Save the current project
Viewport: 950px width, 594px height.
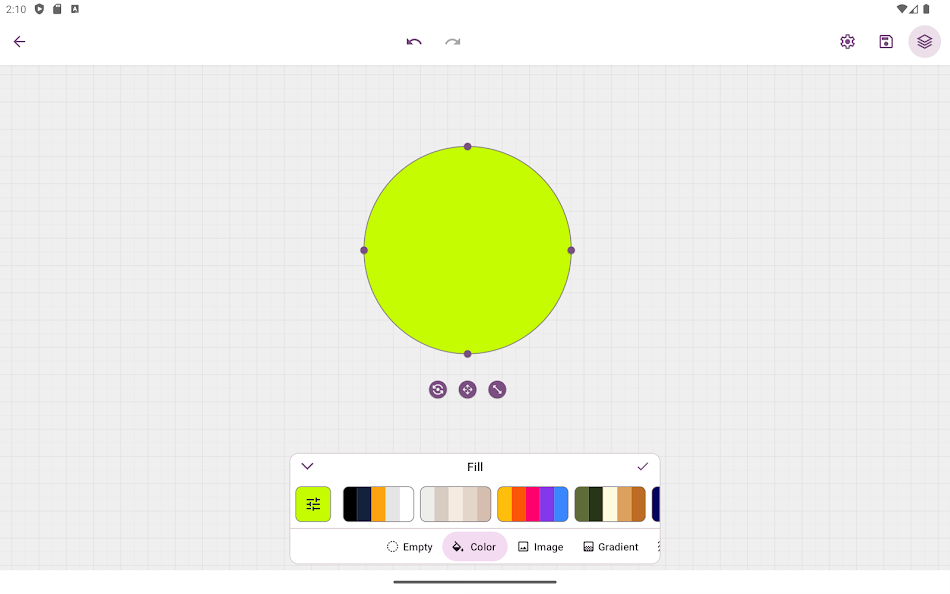885,41
